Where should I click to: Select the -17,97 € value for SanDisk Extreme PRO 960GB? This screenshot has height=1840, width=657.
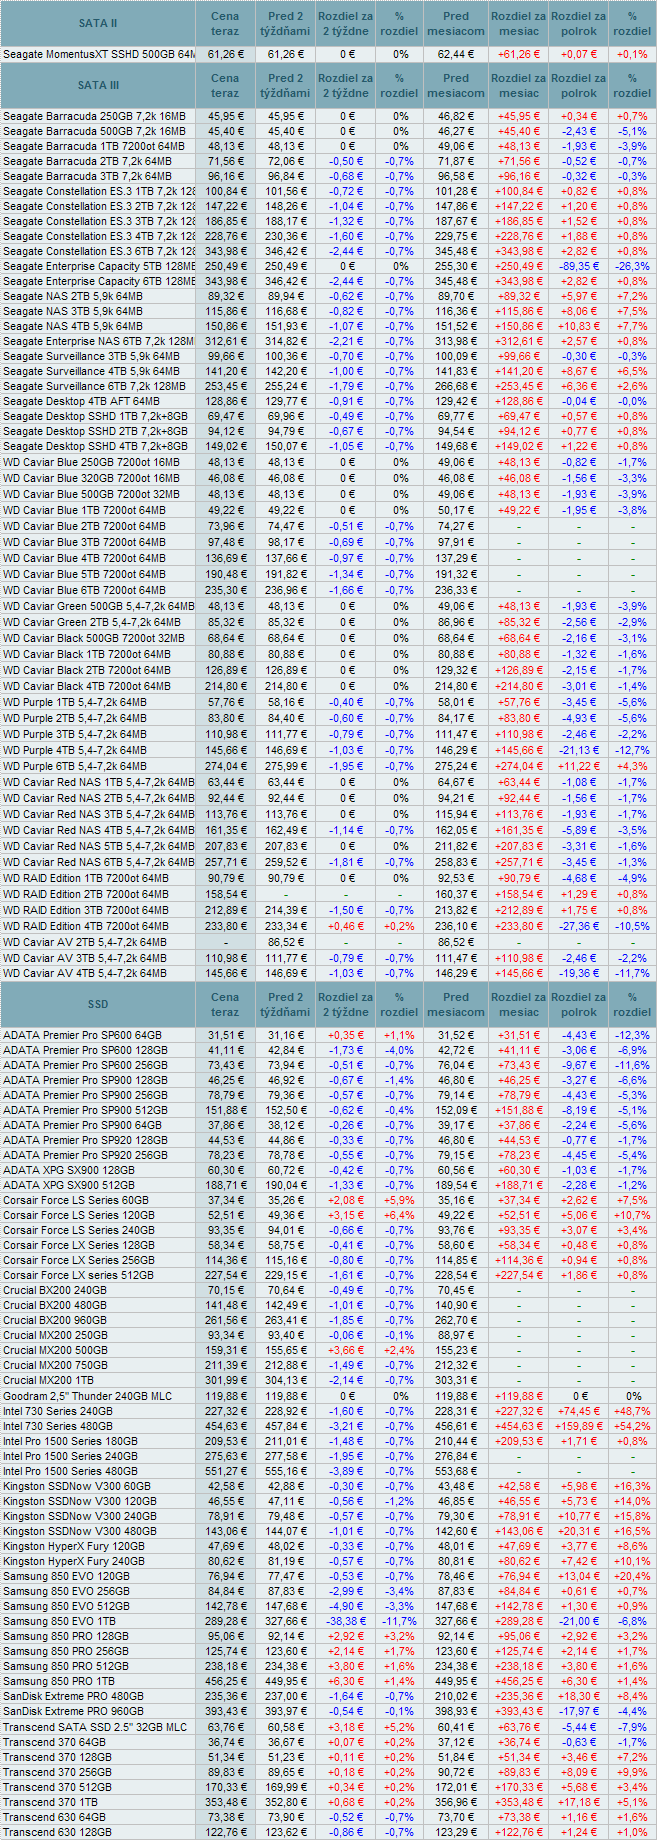click(579, 1712)
